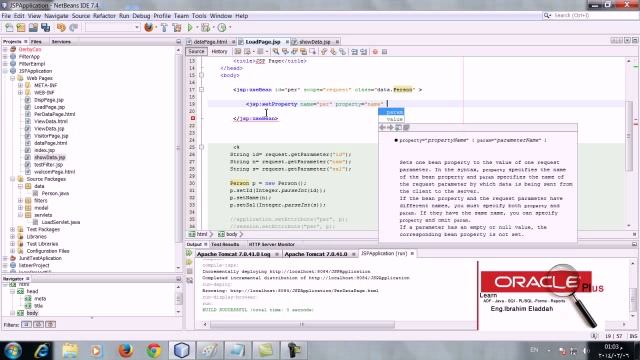
Task: Toggle the third Navigator filter button
Action: (51, 324)
